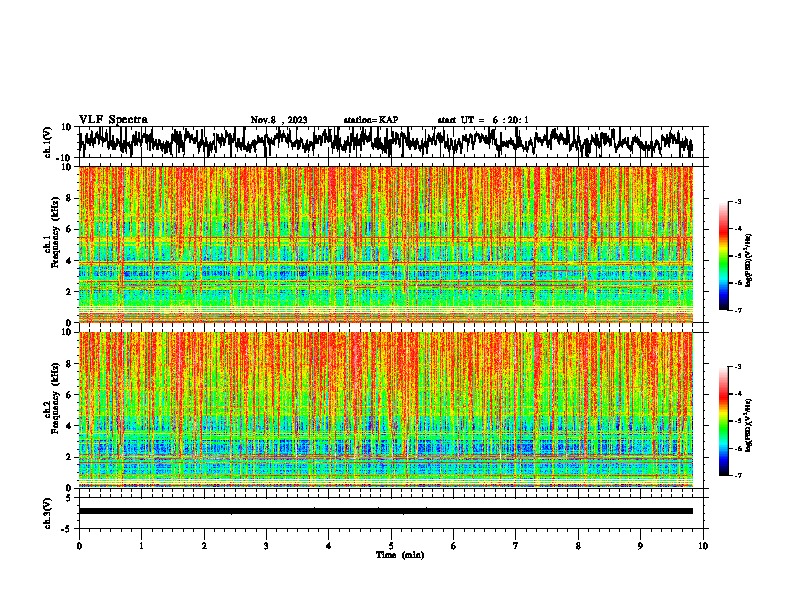
Task: Click the "2" kHz tick on ch.1 spectrogram
Action: (70, 291)
